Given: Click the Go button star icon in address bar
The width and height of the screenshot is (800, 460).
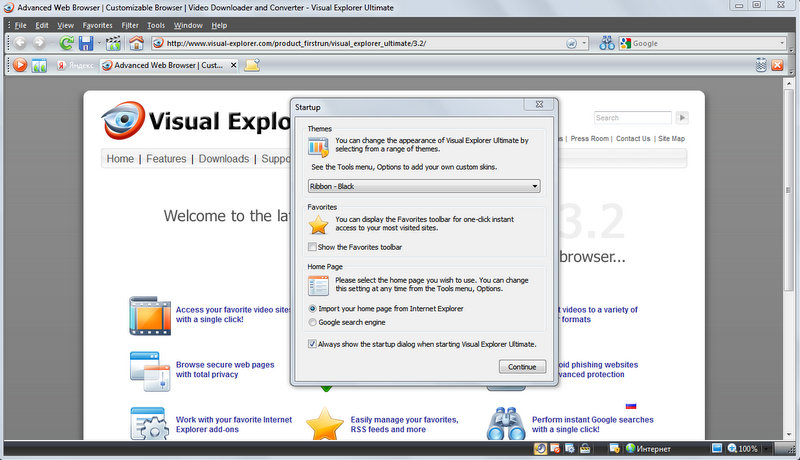Looking at the screenshot, I should tap(571, 43).
